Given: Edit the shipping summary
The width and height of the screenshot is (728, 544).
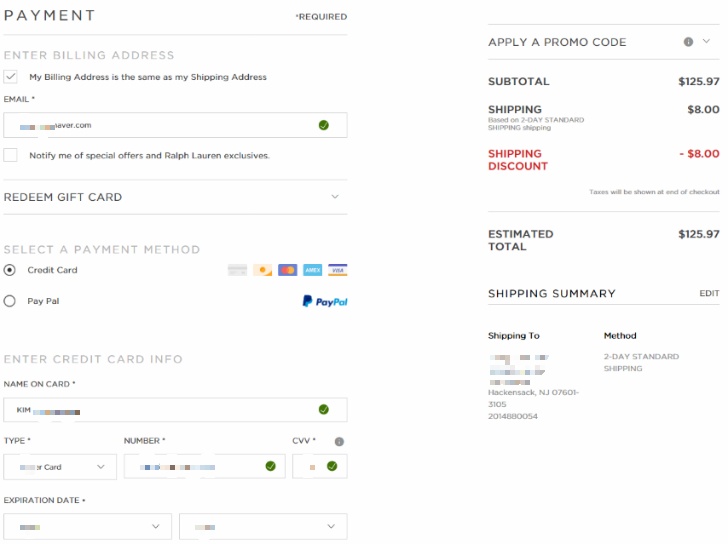Looking at the screenshot, I should 709,293.
